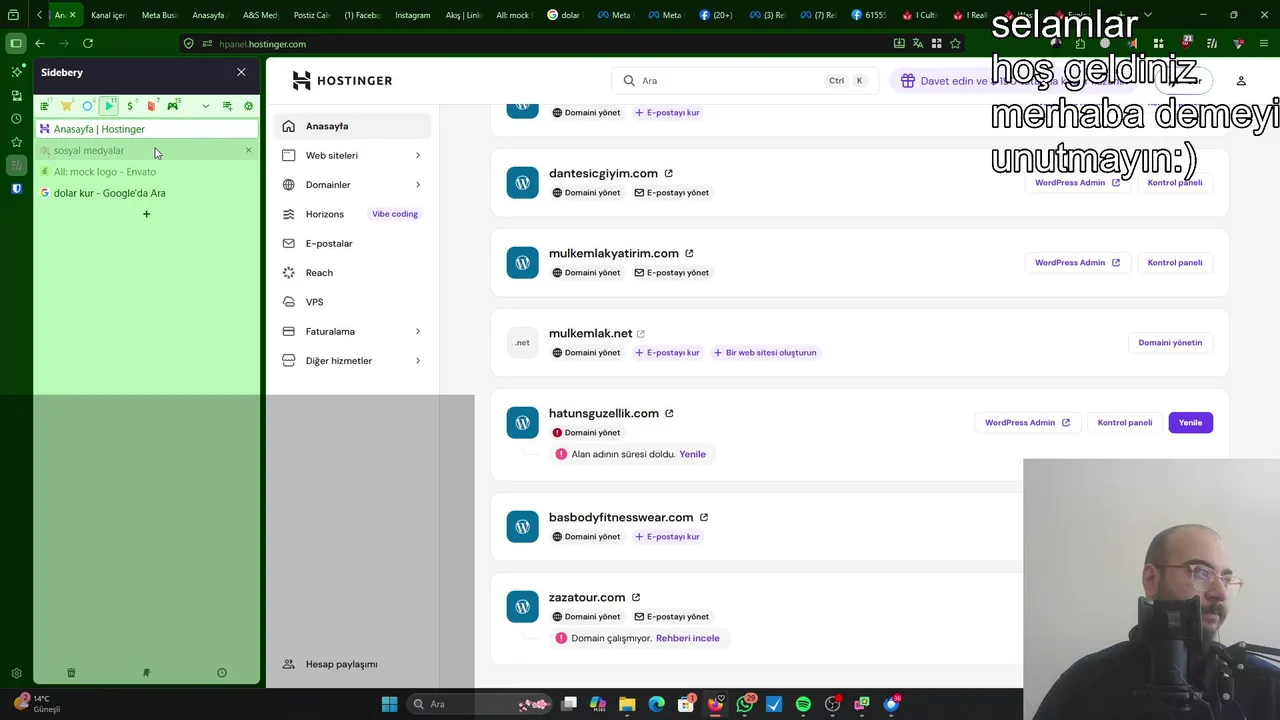Image resolution: width=1280 pixels, height=720 pixels.
Task: Select the green play-button Sidebery panel
Action: coord(109,106)
